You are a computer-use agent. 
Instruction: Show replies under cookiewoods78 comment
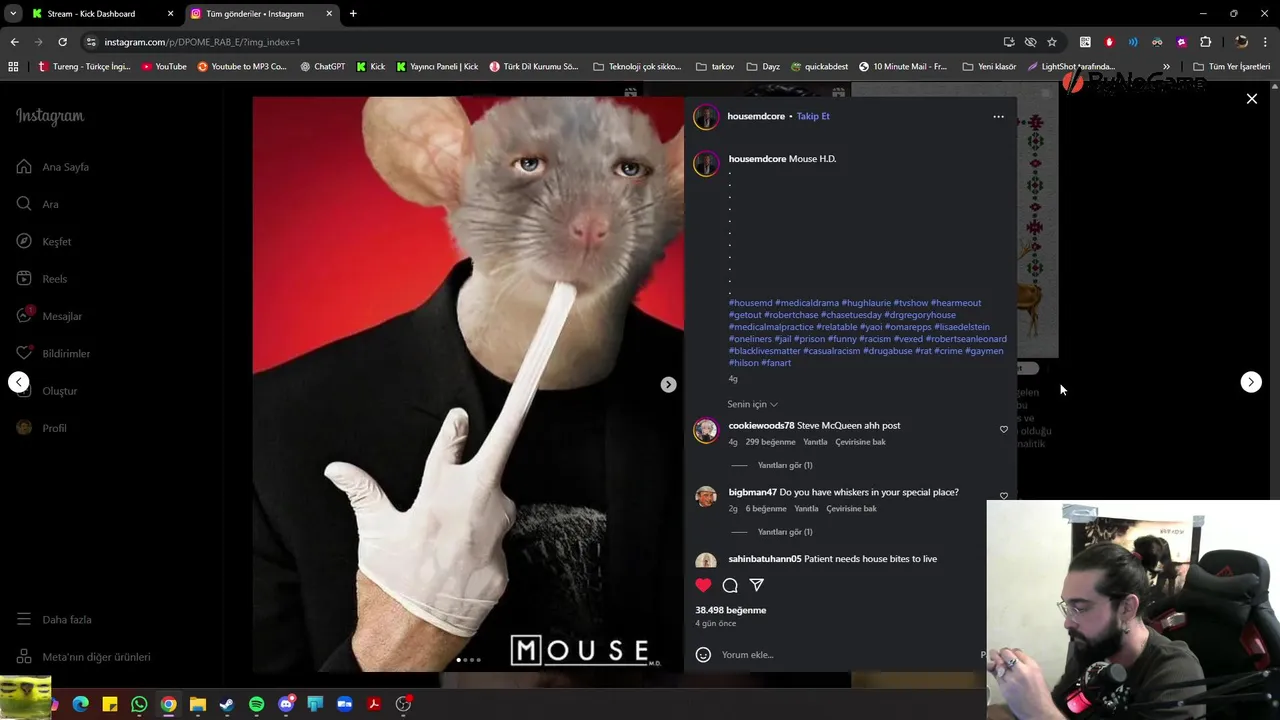(x=785, y=465)
